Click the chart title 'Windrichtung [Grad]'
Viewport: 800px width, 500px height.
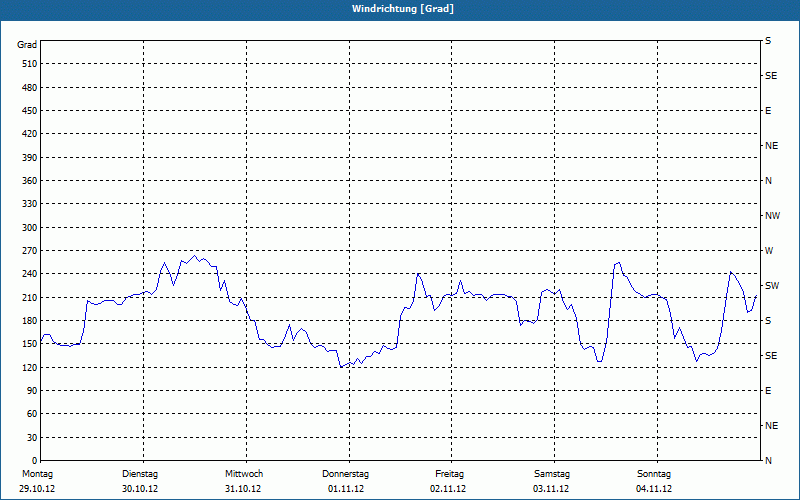pos(403,9)
